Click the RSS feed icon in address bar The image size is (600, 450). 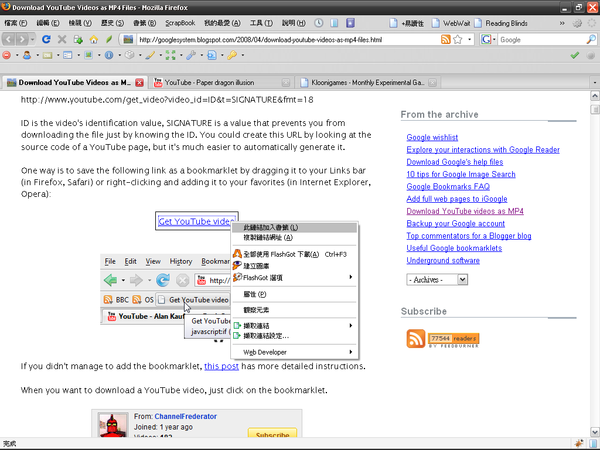click(x=445, y=39)
